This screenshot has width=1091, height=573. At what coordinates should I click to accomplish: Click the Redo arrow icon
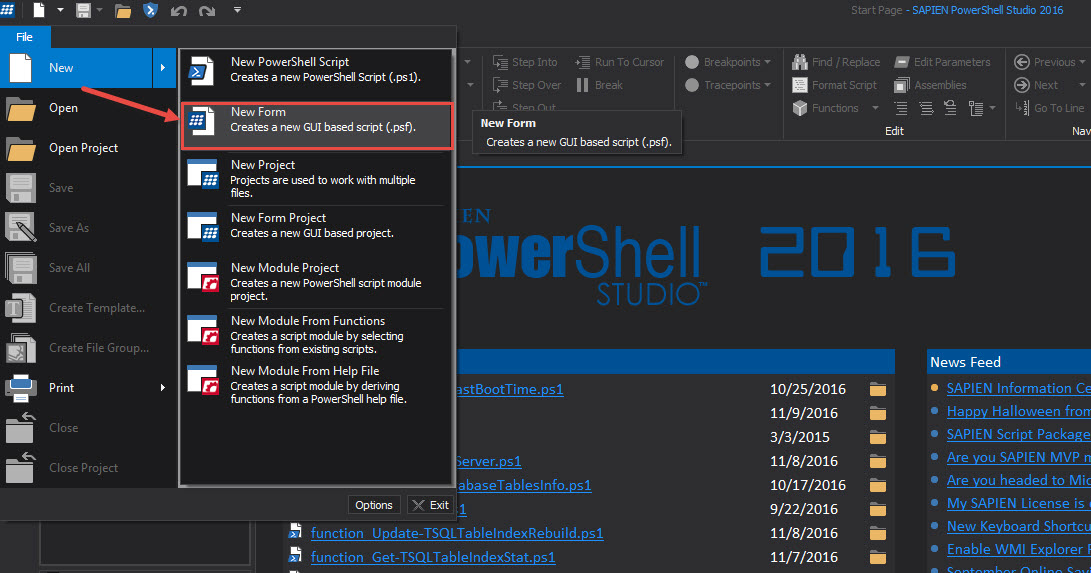click(x=207, y=10)
